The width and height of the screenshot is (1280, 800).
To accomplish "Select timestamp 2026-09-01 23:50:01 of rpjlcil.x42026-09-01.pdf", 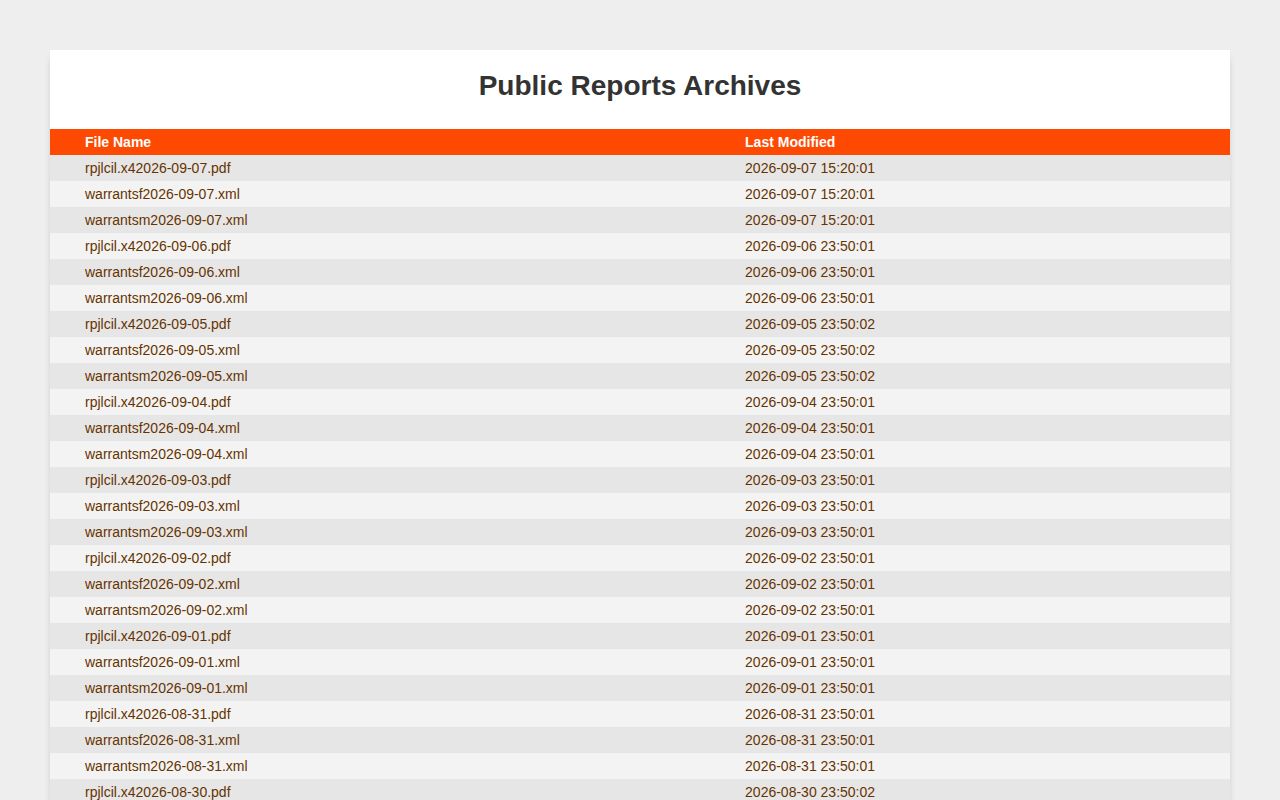I will click(810, 636).
